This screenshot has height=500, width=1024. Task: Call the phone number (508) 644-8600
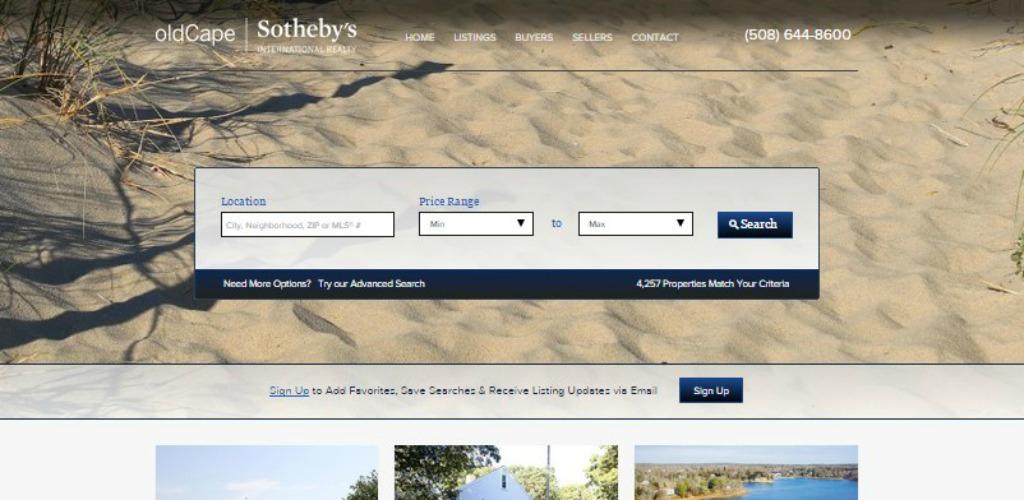[x=797, y=35]
